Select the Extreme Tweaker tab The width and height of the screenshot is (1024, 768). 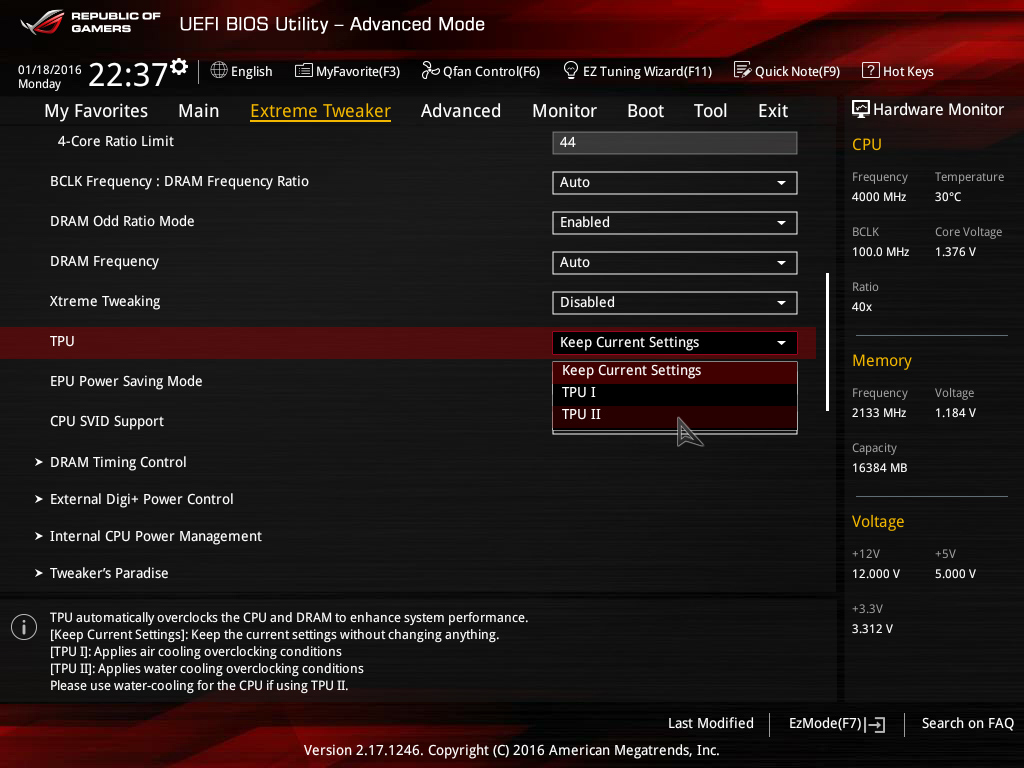pos(321,111)
